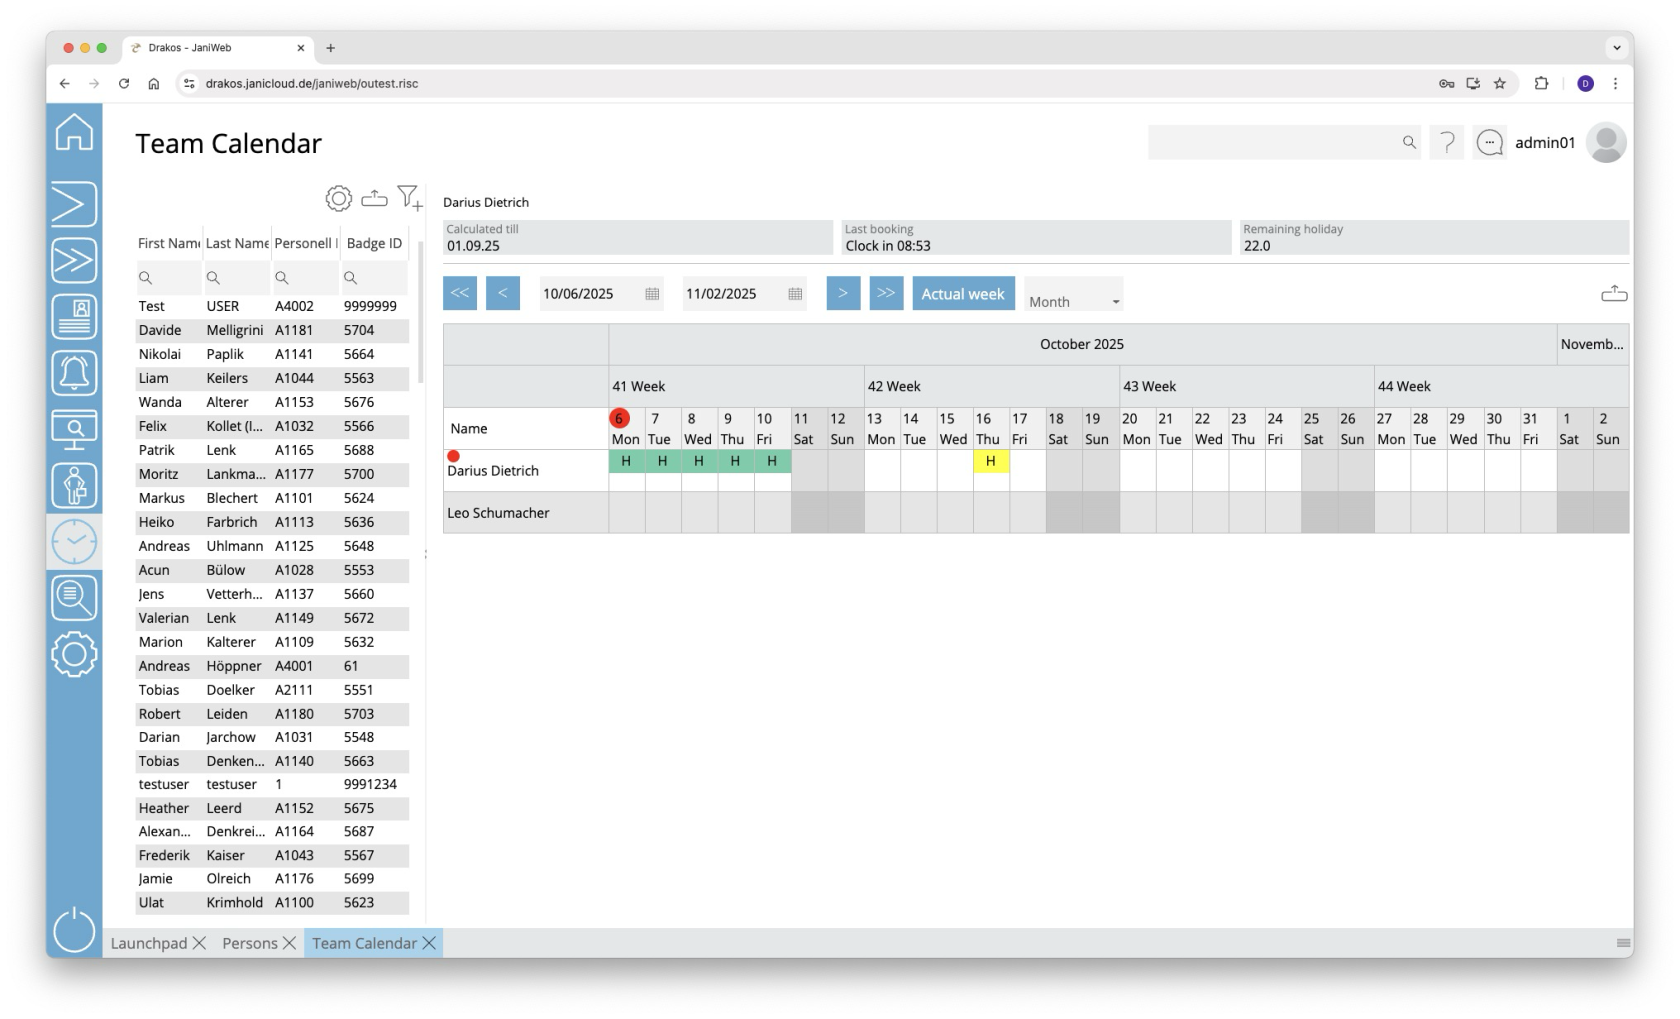
Task: Open the clock time-tracking sidebar icon
Action: point(74,542)
